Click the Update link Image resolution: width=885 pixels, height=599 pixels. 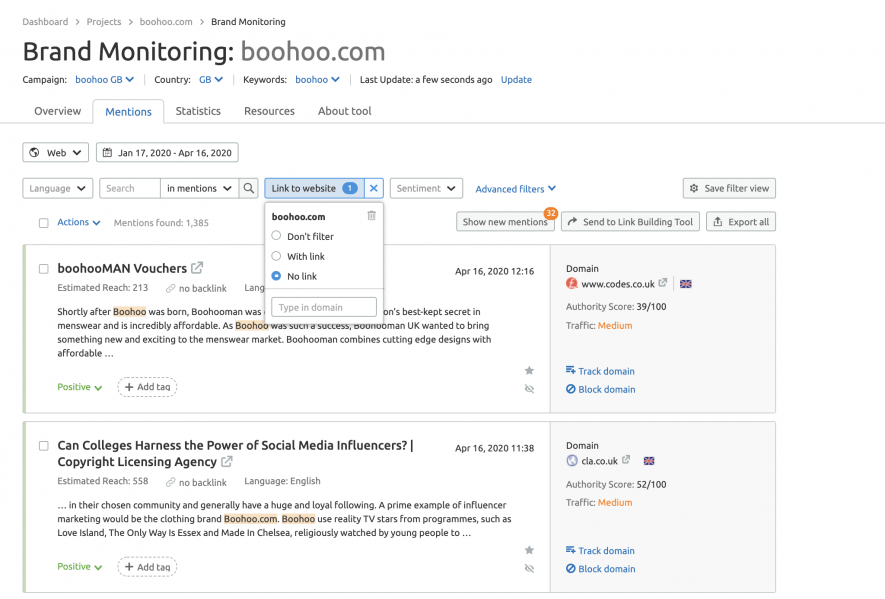pos(516,80)
